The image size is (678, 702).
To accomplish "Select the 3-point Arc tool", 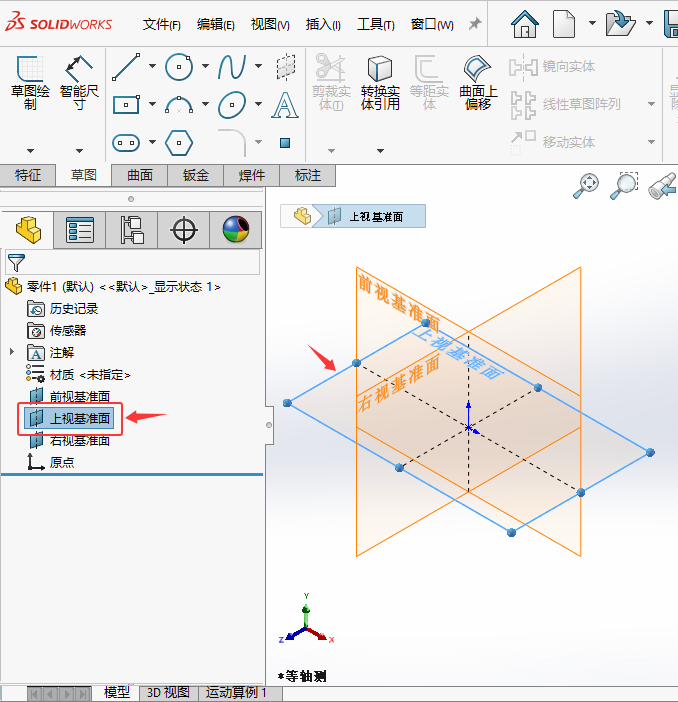I will [x=179, y=105].
